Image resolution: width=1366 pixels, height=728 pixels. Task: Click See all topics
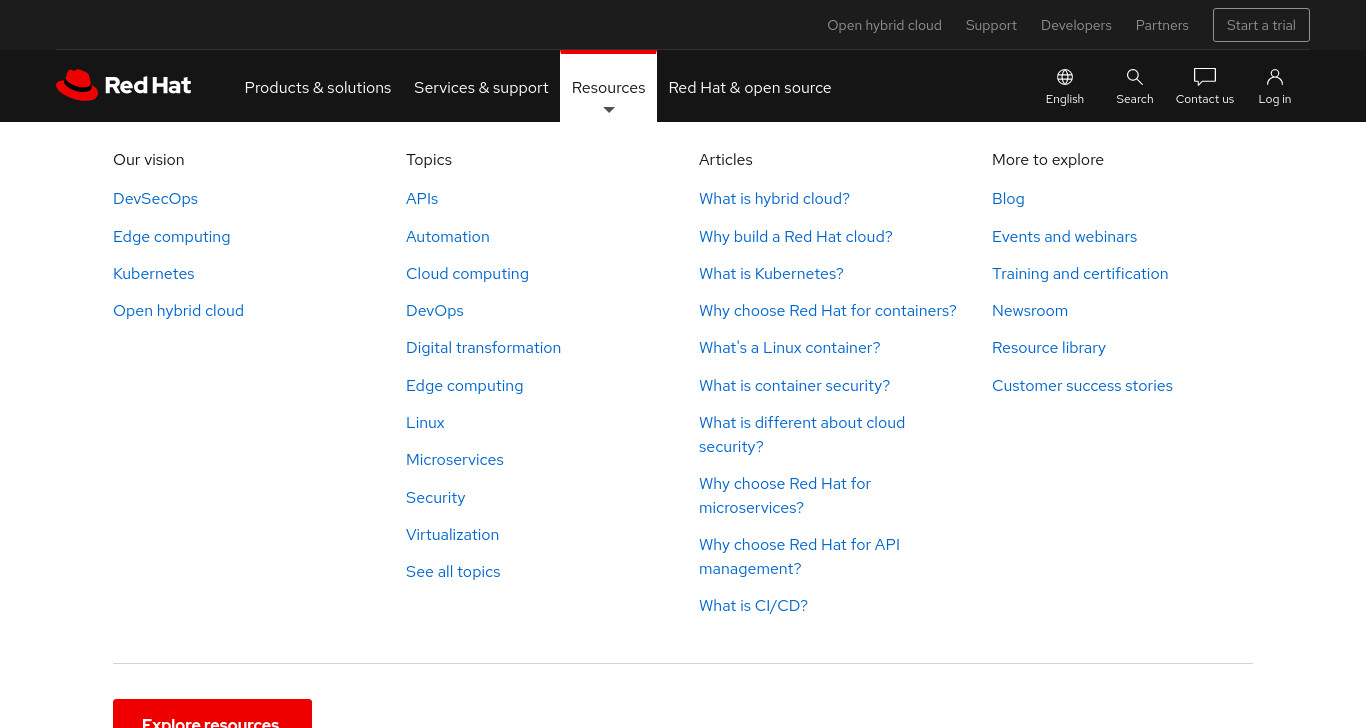pos(453,572)
